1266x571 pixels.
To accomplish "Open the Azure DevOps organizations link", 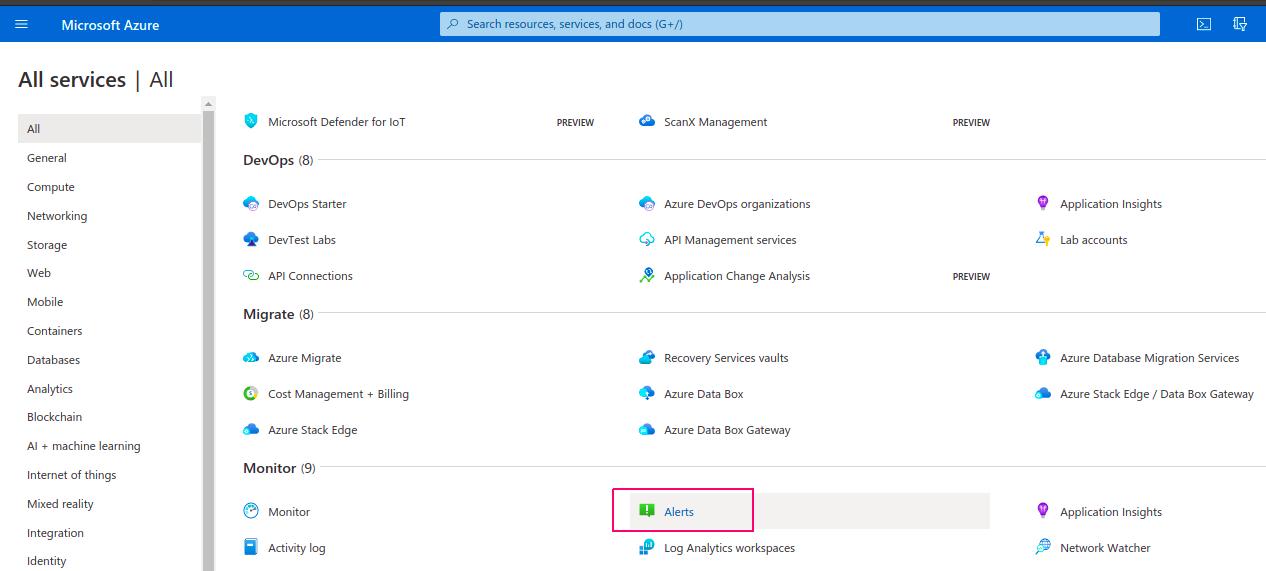I will pyautogui.click(x=737, y=204).
